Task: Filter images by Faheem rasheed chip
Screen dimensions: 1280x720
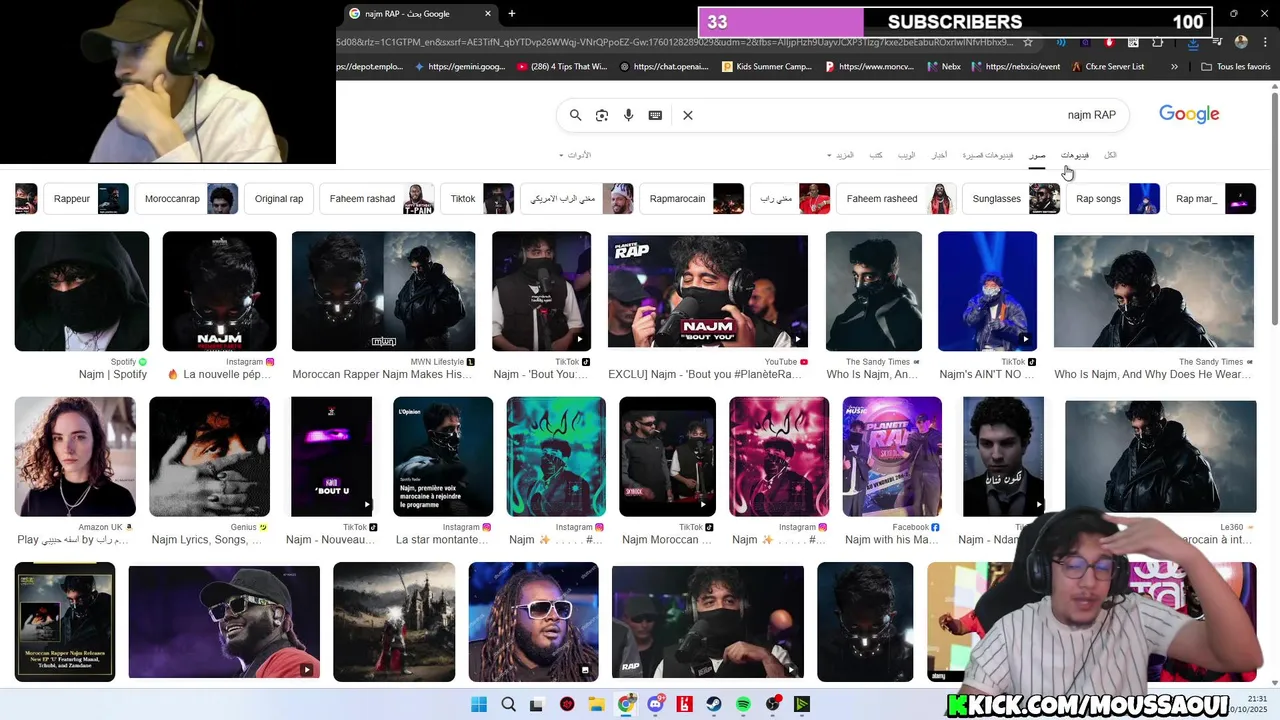Action: coord(898,199)
